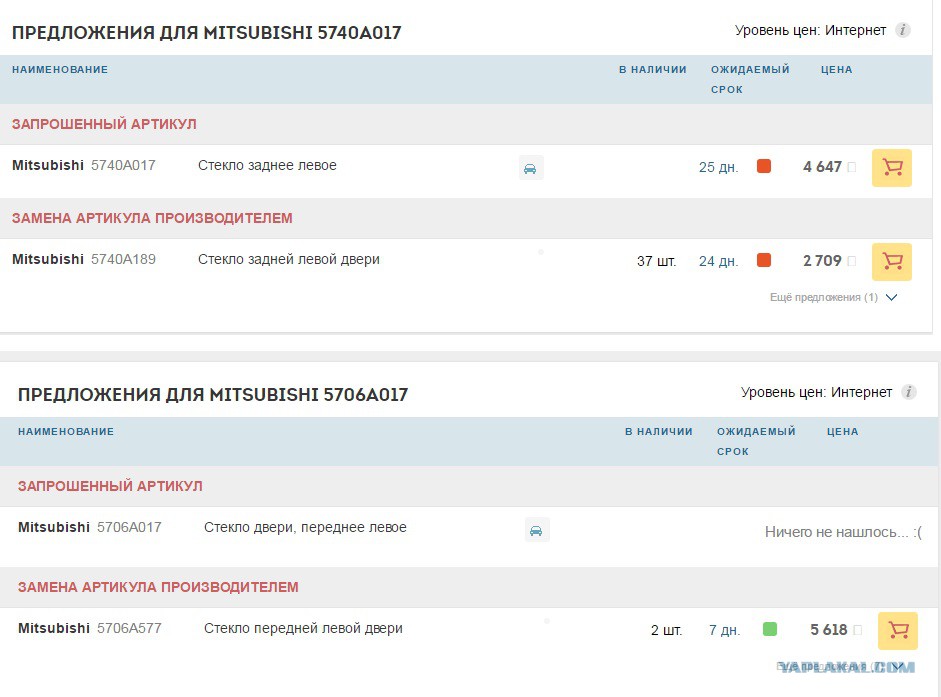941x697 pixels.
Task: Click 'Стекло двери, переднее левое' description
Action: point(305,527)
